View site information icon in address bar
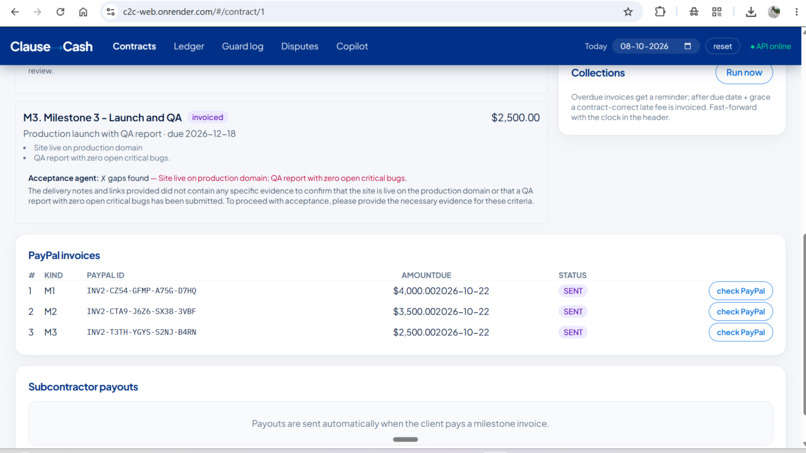 (110, 11)
